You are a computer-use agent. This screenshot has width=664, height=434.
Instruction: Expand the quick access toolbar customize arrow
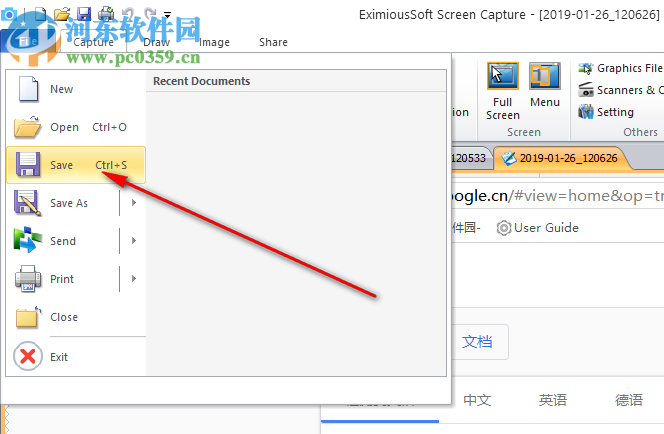[167, 15]
